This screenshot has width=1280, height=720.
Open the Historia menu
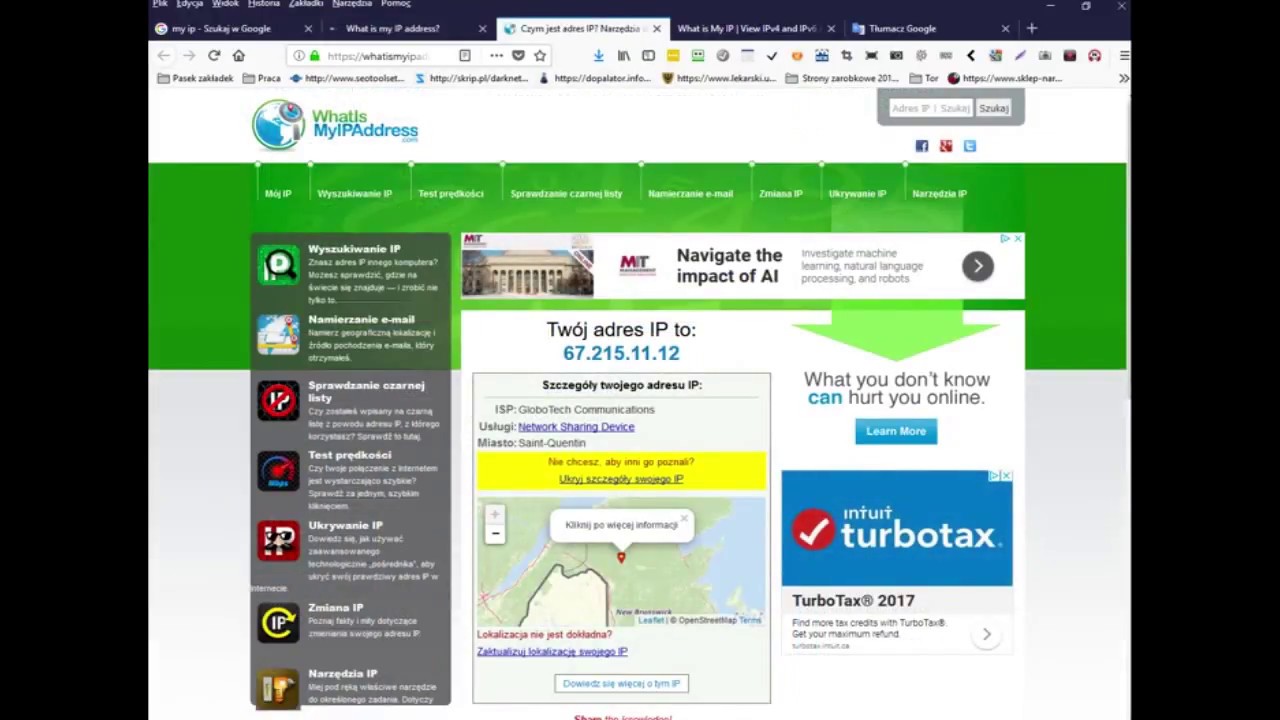(x=264, y=4)
